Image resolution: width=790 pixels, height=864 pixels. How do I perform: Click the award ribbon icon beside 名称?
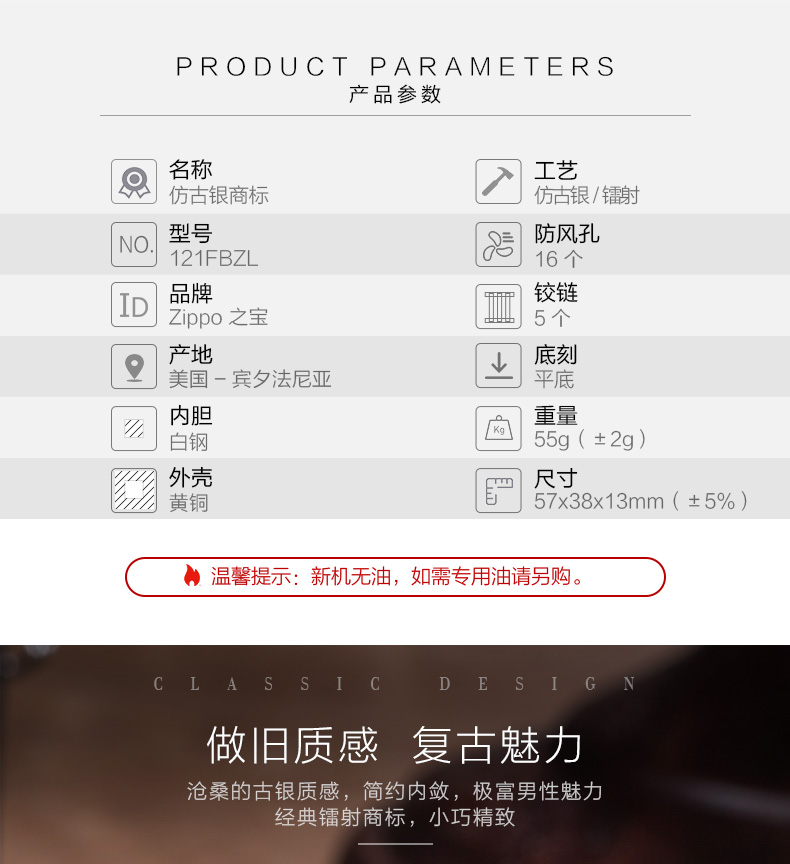[134, 182]
